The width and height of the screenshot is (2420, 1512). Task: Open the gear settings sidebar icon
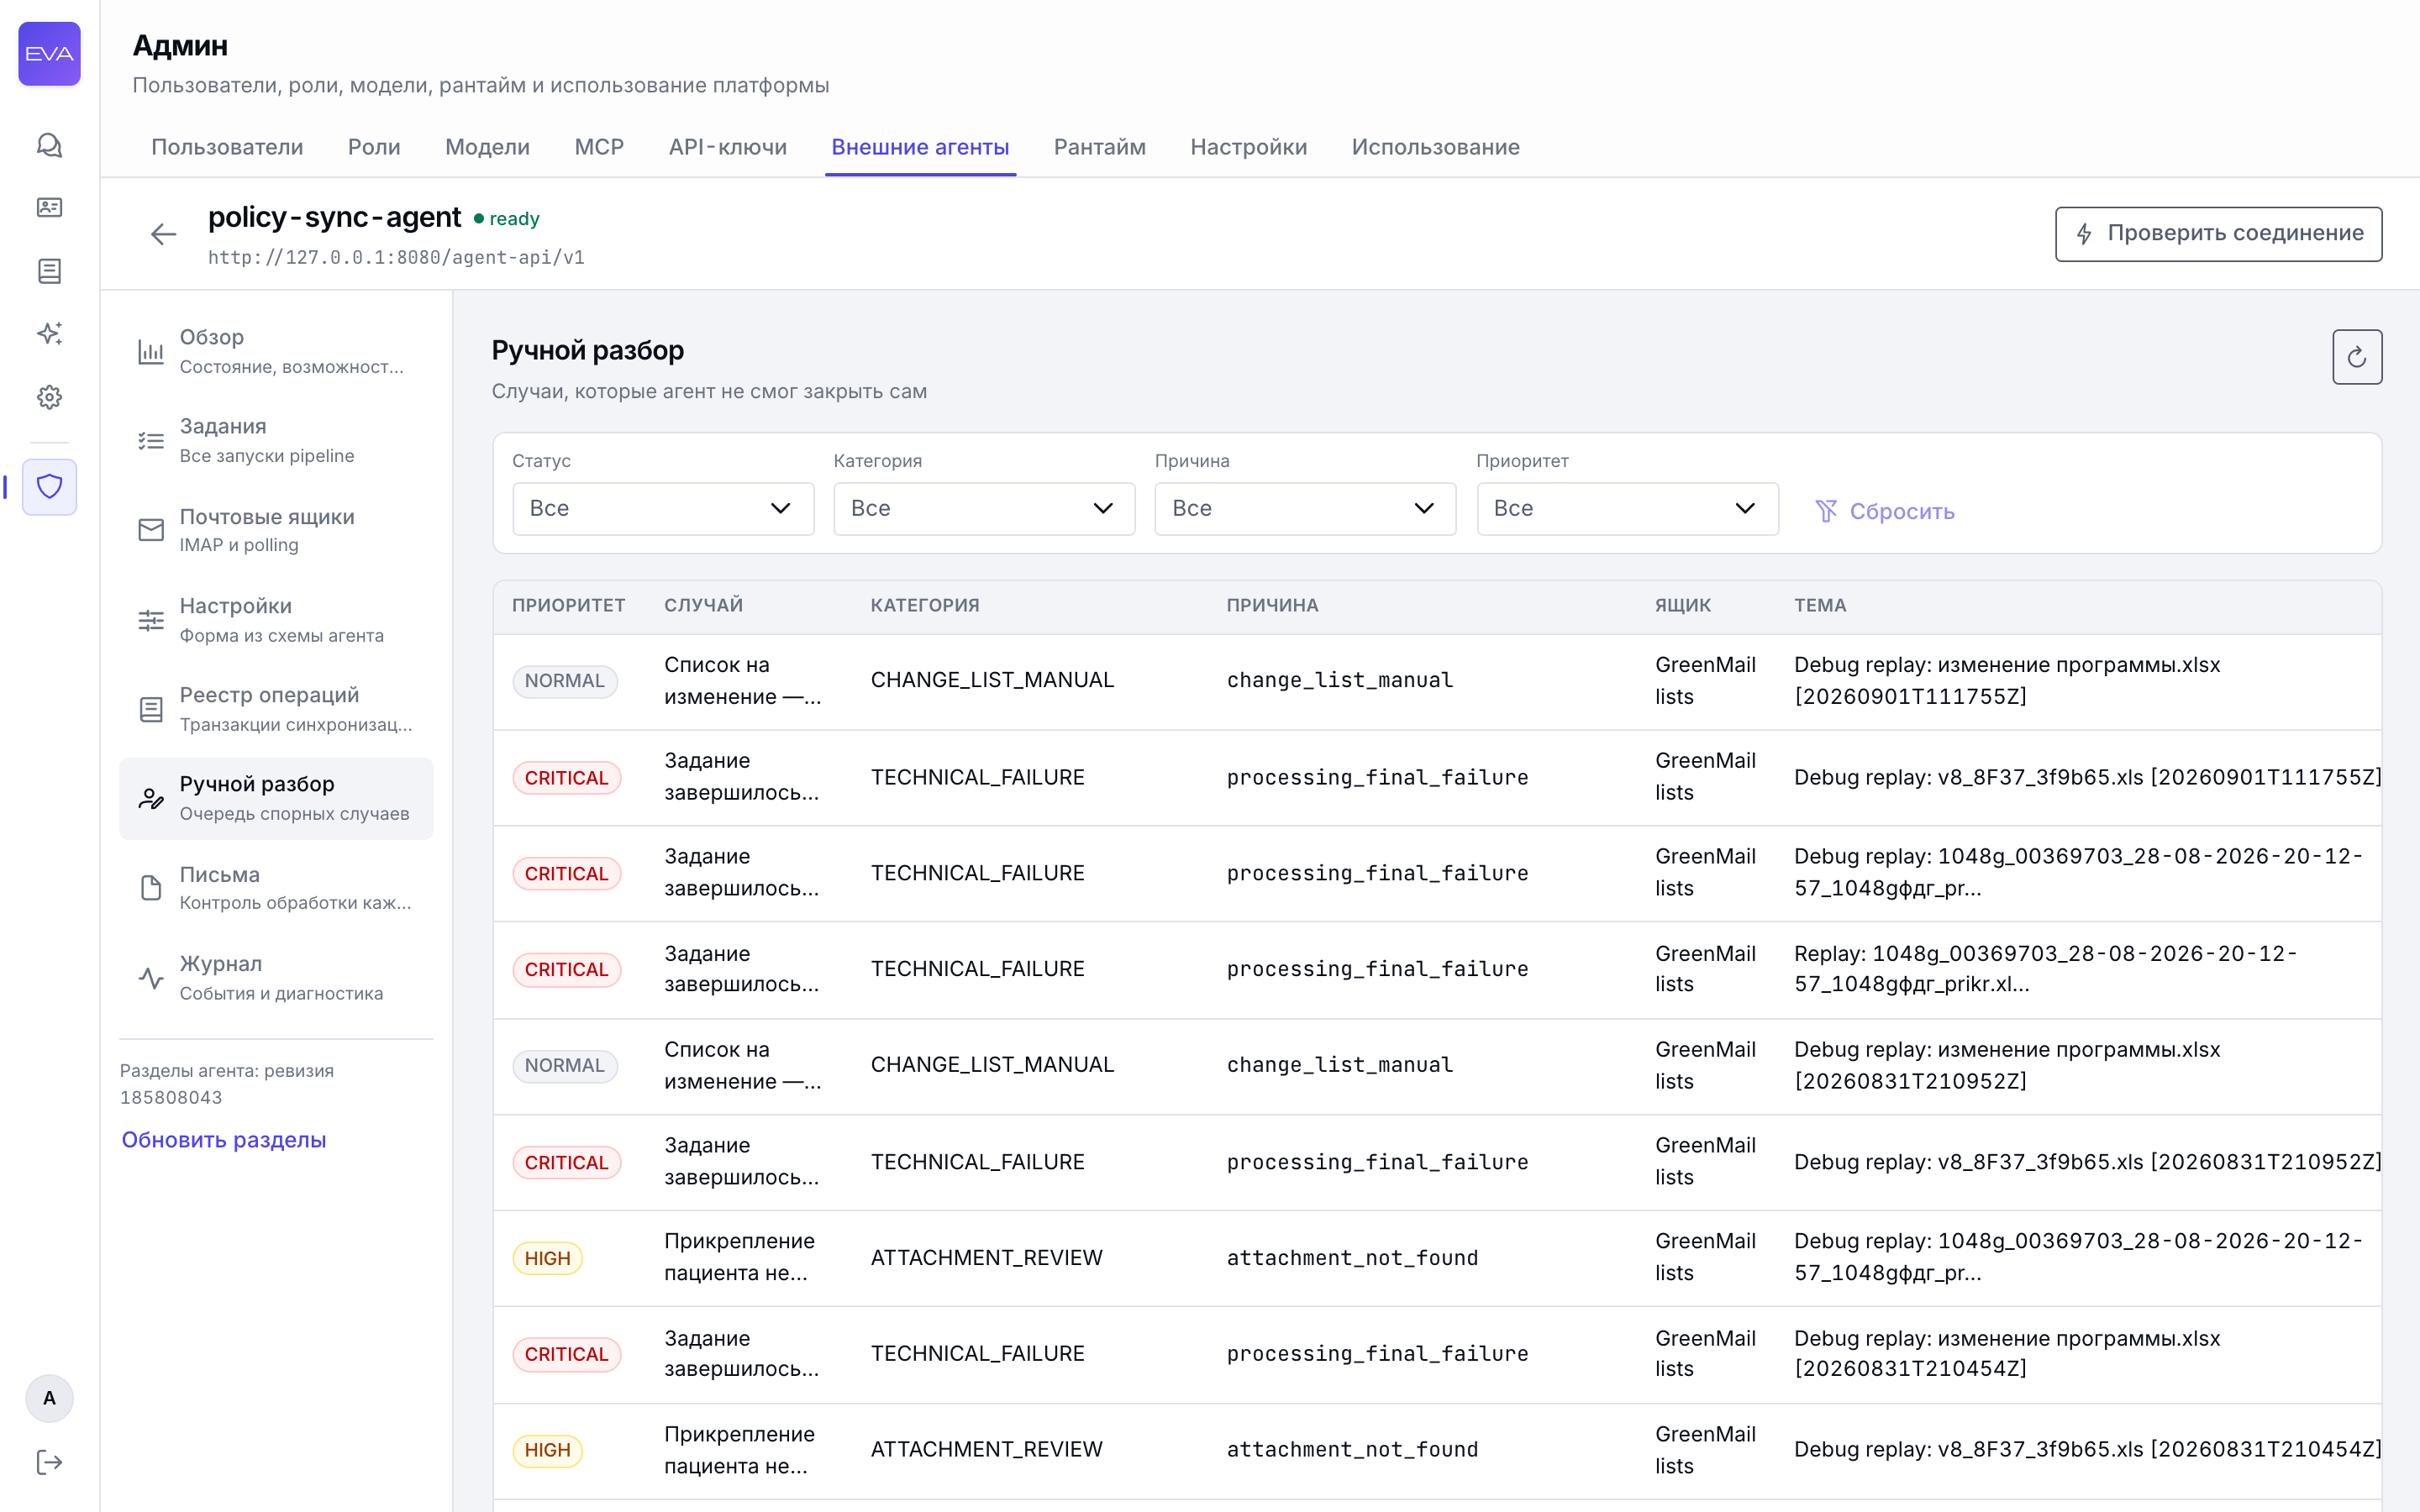click(49, 397)
